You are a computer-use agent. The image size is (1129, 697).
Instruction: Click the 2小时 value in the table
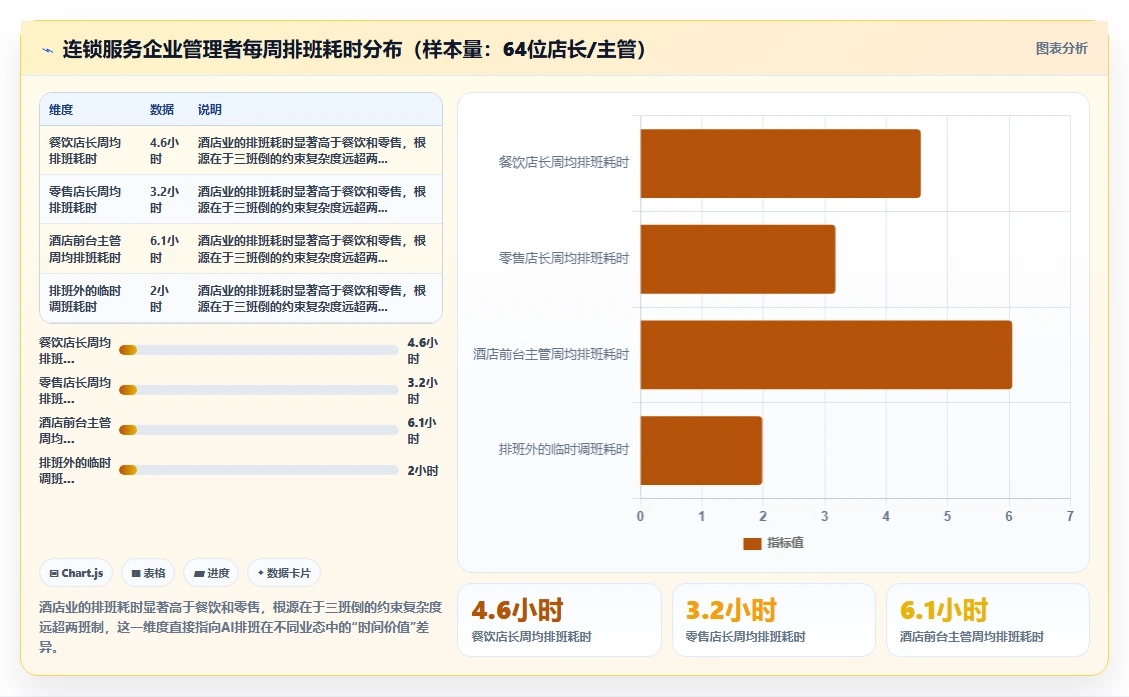click(x=159, y=299)
